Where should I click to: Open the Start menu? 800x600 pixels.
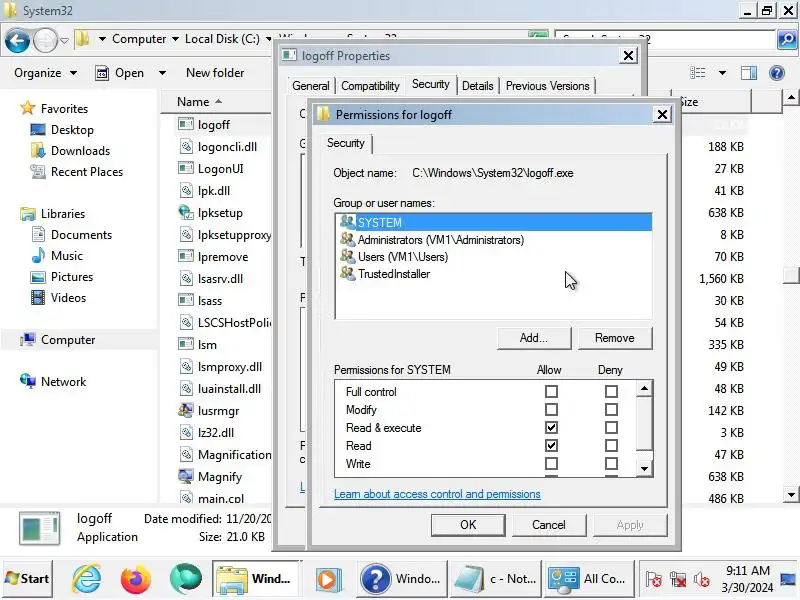[28, 579]
